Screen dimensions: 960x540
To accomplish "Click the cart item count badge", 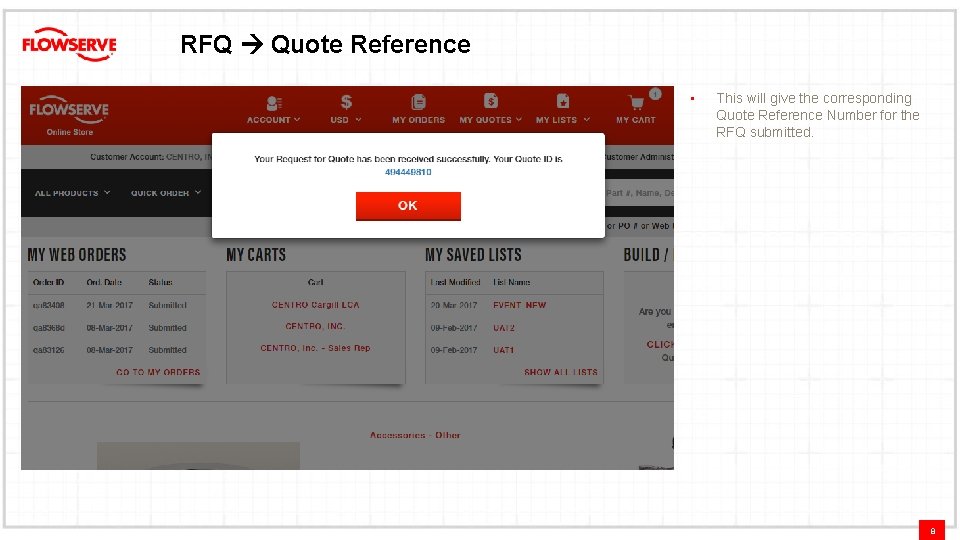I will [x=655, y=94].
